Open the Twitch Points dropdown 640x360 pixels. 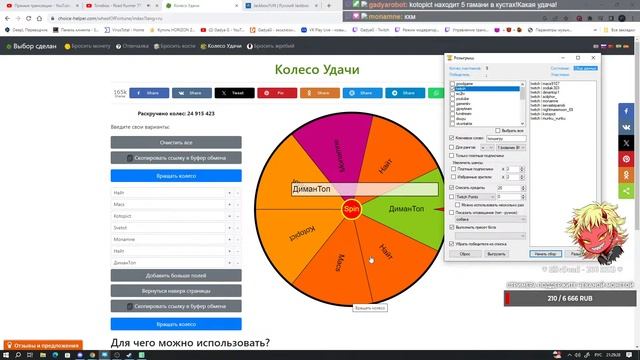coord(475,197)
